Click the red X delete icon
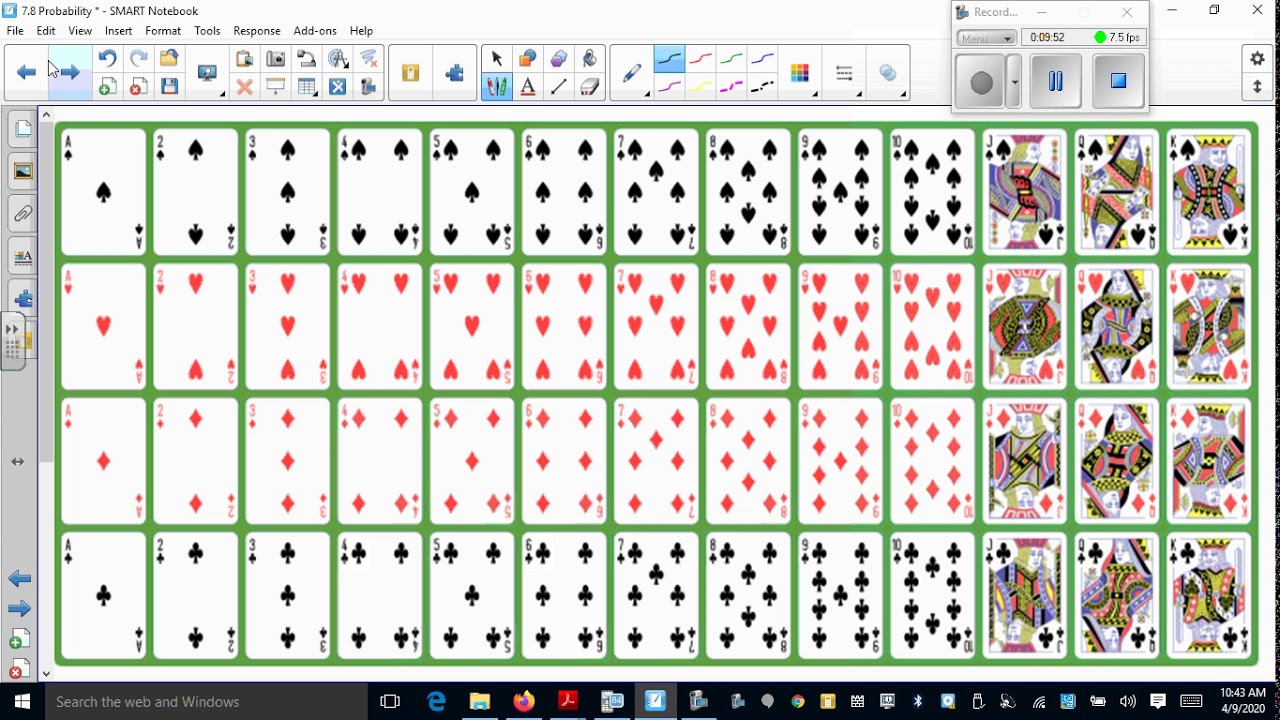1280x720 pixels. click(244, 87)
